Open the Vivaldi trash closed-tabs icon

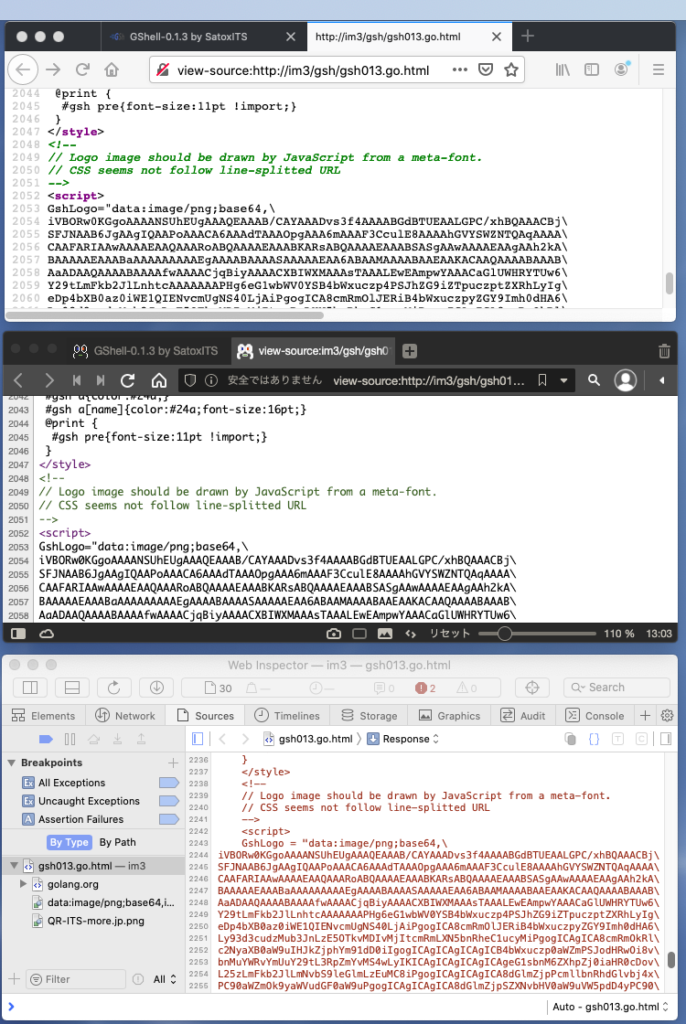(664, 351)
